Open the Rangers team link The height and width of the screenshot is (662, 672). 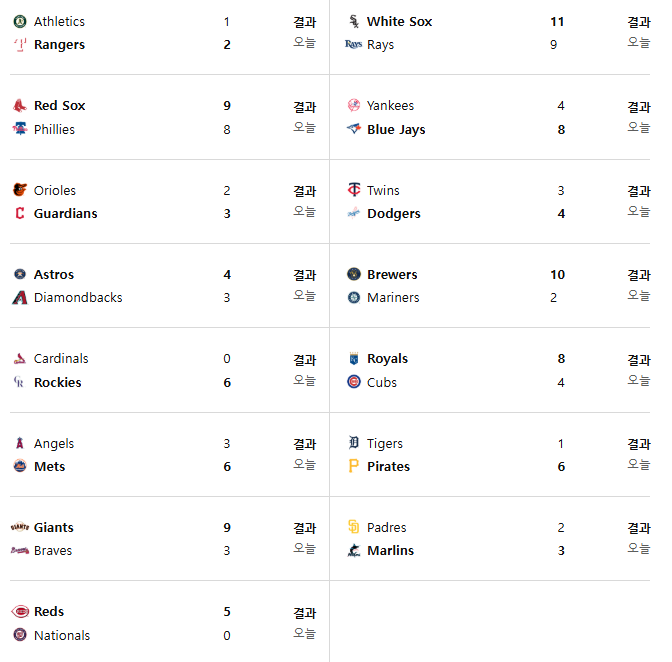pos(60,45)
